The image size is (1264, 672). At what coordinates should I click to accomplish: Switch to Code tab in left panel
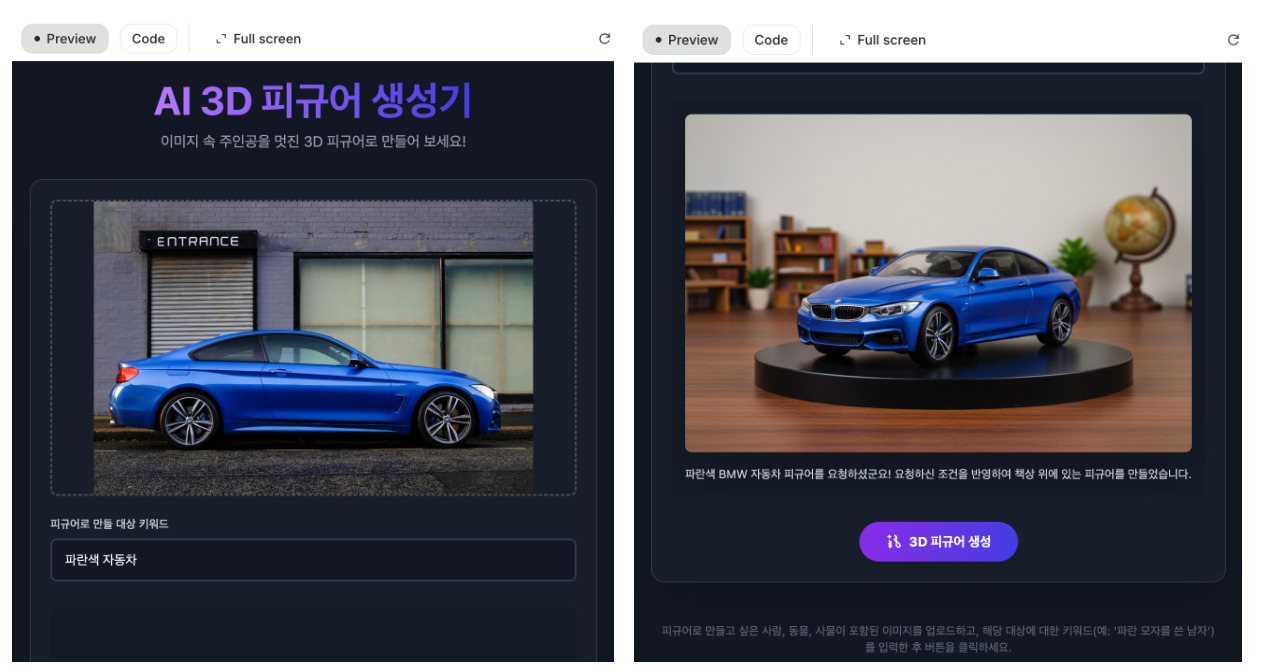point(148,39)
